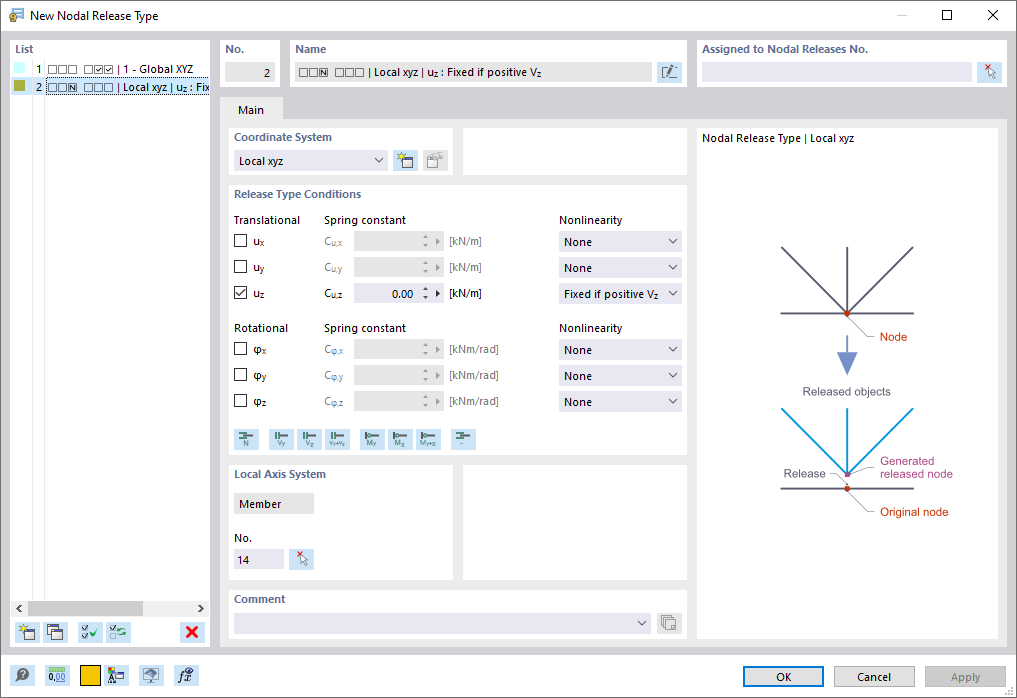Apply the My release preset icon
Screen dimensions: 1017x698
tap(372, 439)
